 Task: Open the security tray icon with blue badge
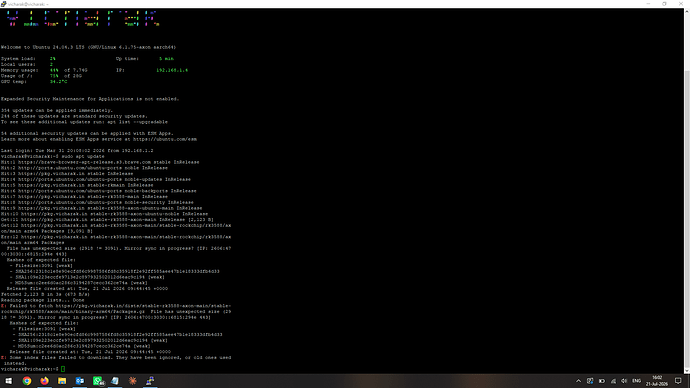click(x=590, y=381)
